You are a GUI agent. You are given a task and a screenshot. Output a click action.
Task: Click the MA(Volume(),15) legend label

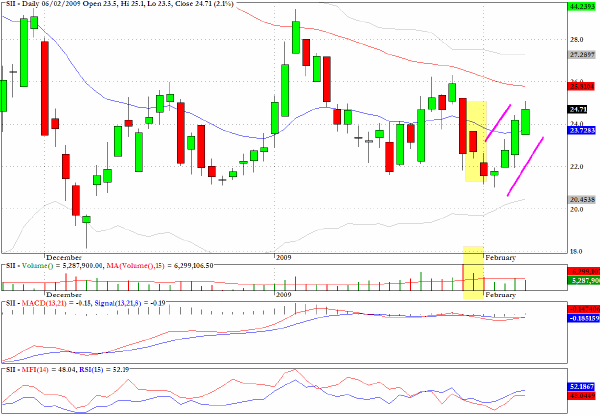click(x=135, y=265)
